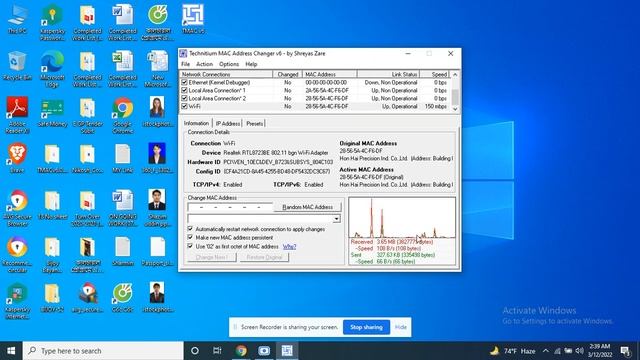Click the new MAC address input field
Viewport: 640px width, 360px height.
coord(230,207)
